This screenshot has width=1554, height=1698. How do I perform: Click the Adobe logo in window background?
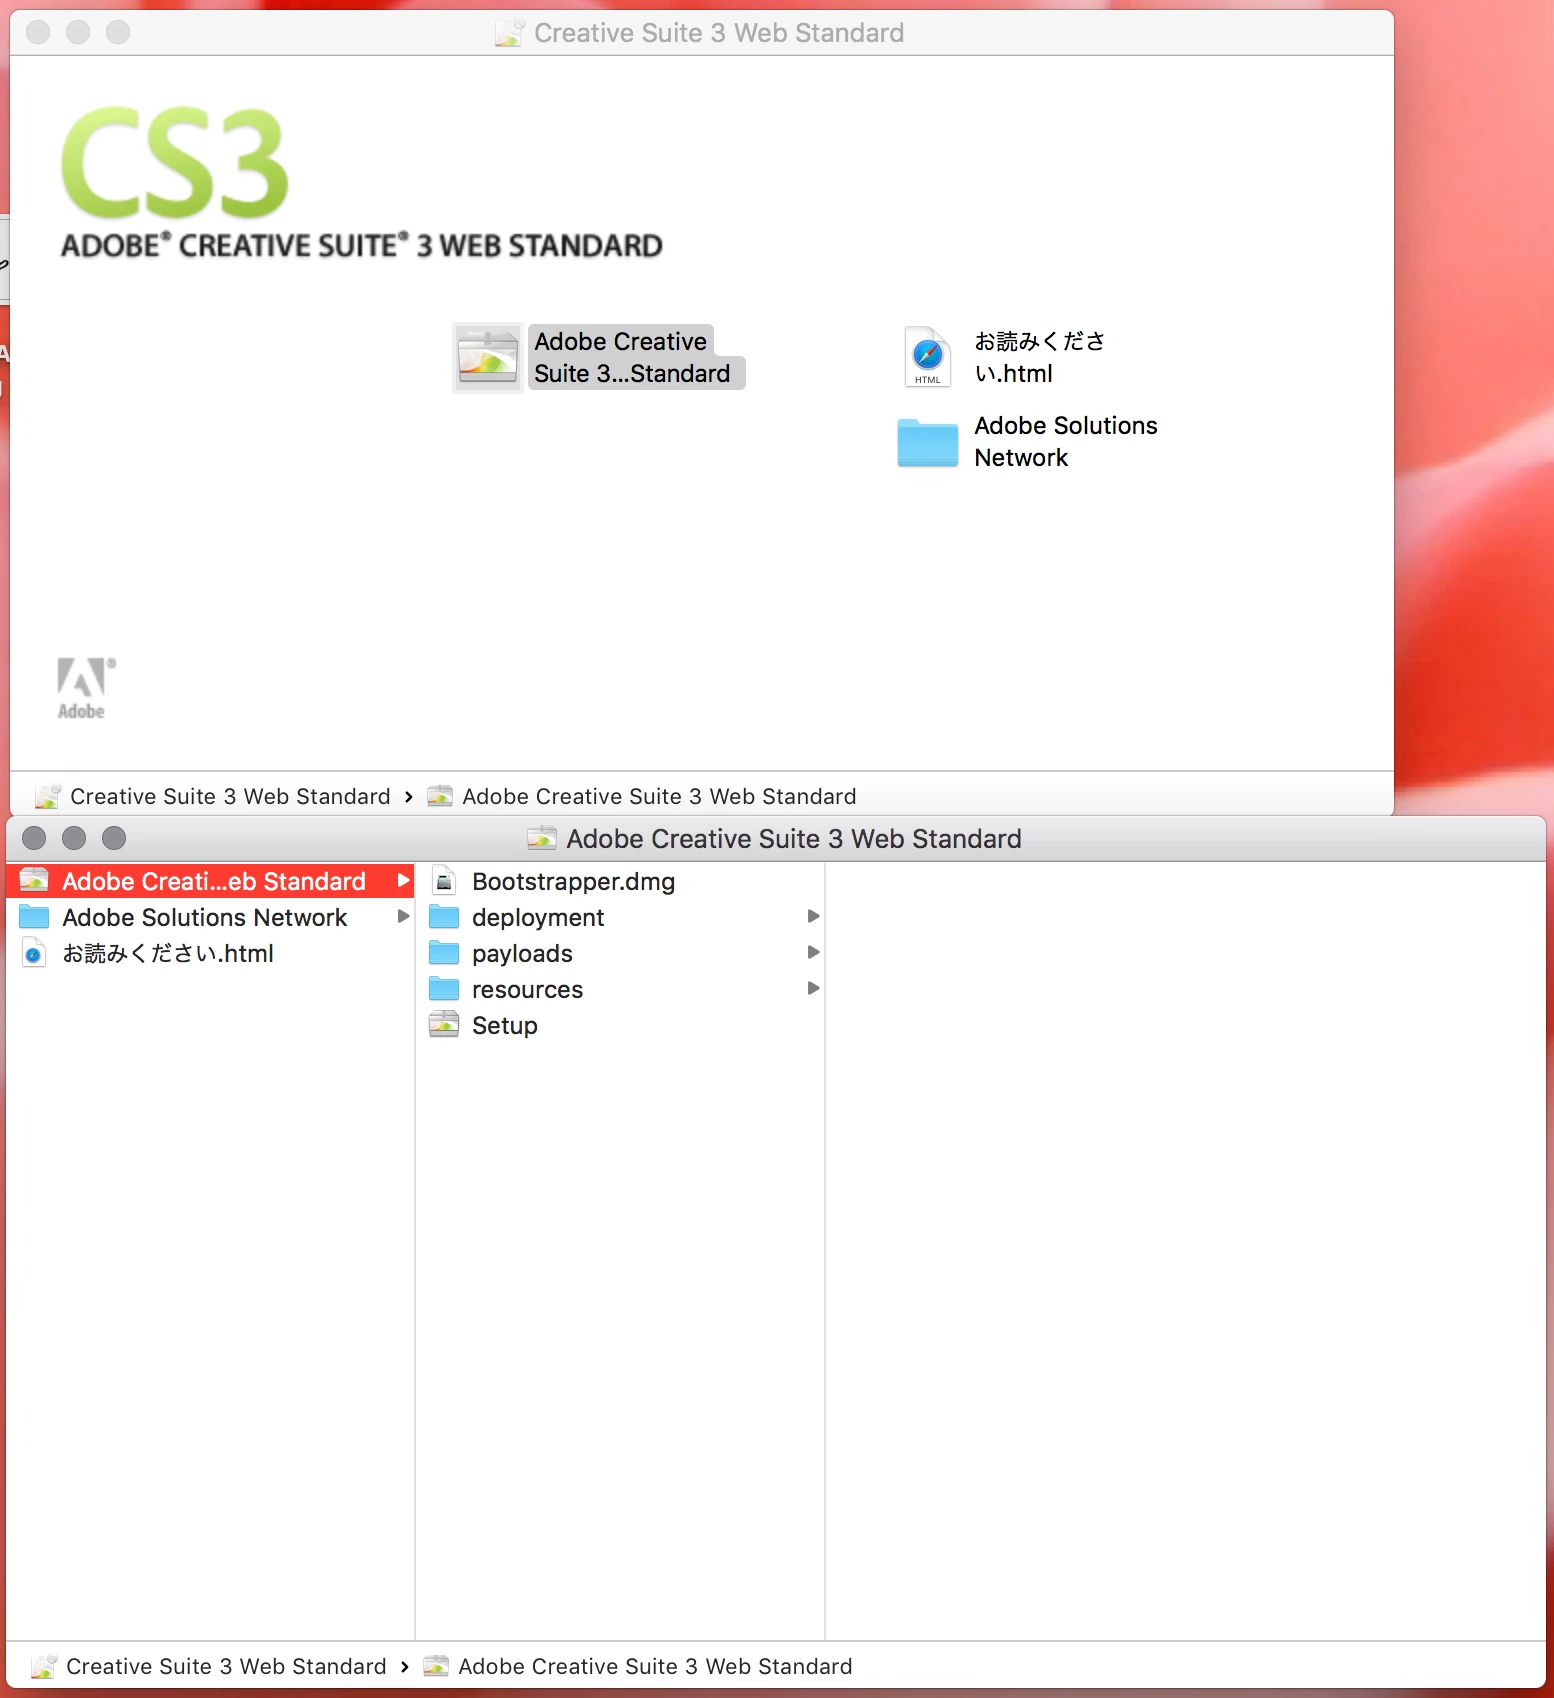[84, 688]
